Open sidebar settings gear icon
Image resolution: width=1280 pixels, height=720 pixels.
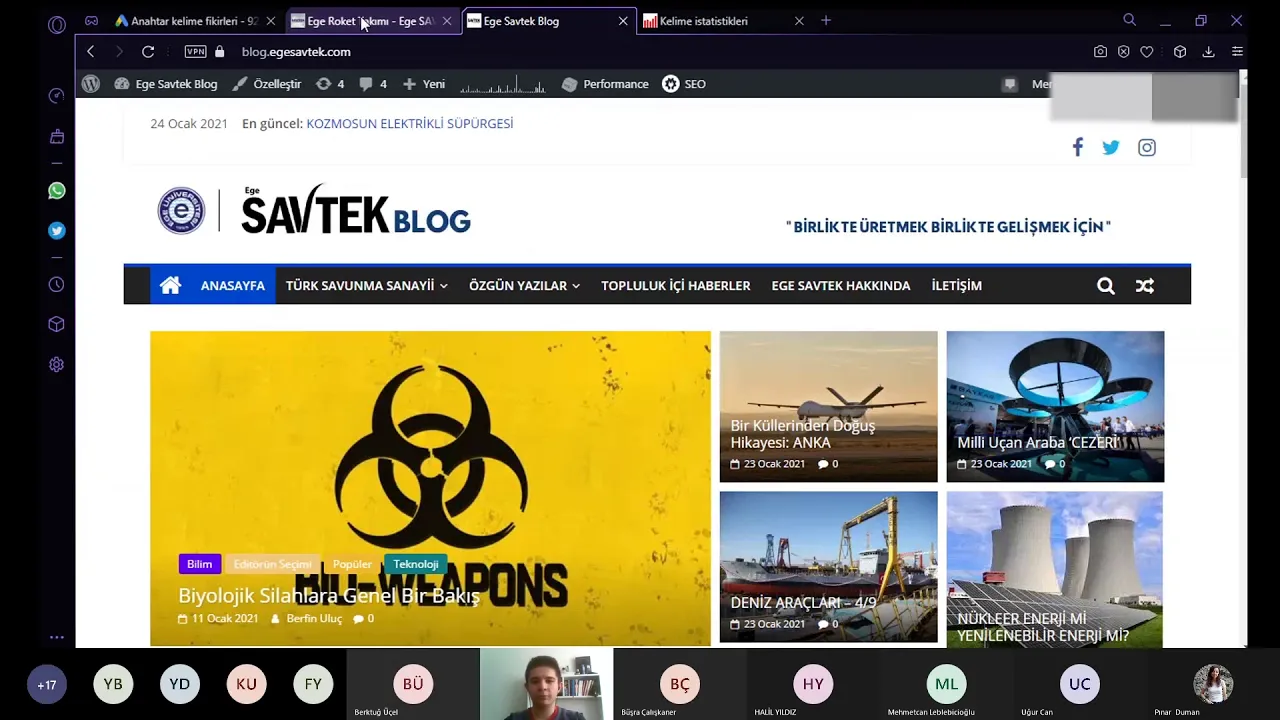[x=57, y=365]
